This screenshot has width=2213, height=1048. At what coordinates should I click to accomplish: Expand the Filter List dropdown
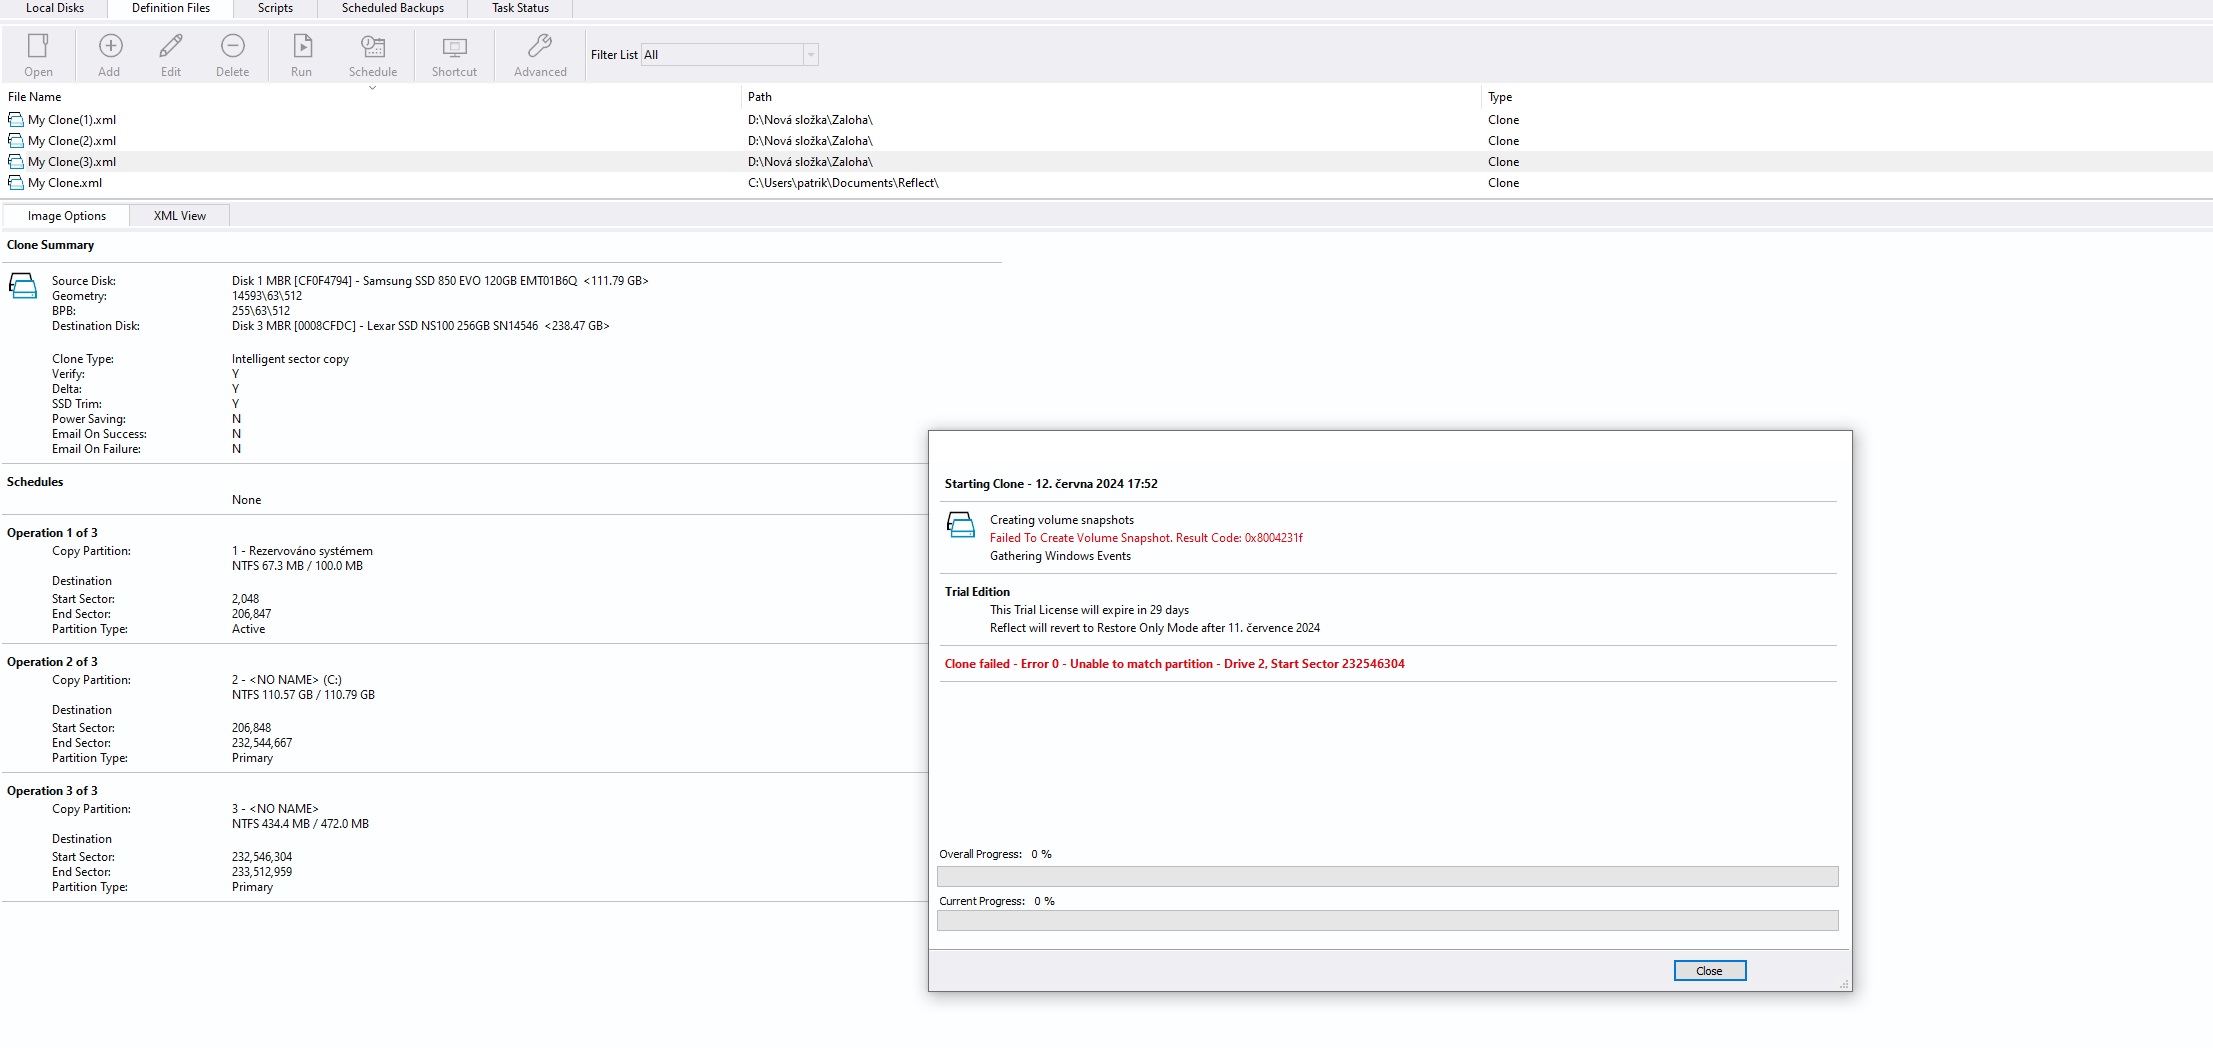810,55
